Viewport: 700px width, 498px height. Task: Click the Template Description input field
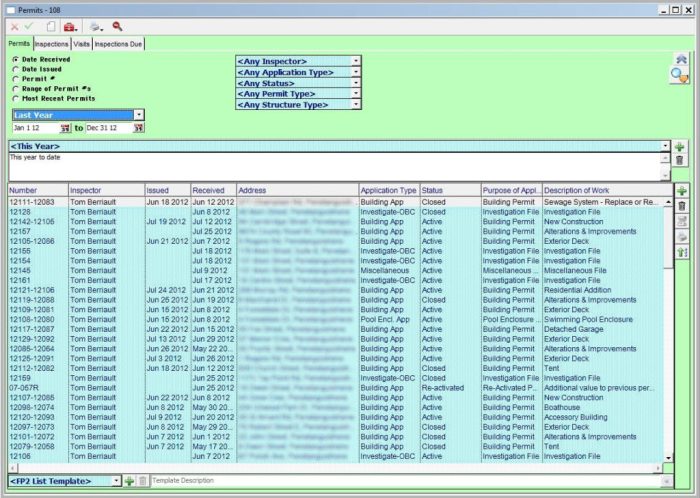pos(406,481)
